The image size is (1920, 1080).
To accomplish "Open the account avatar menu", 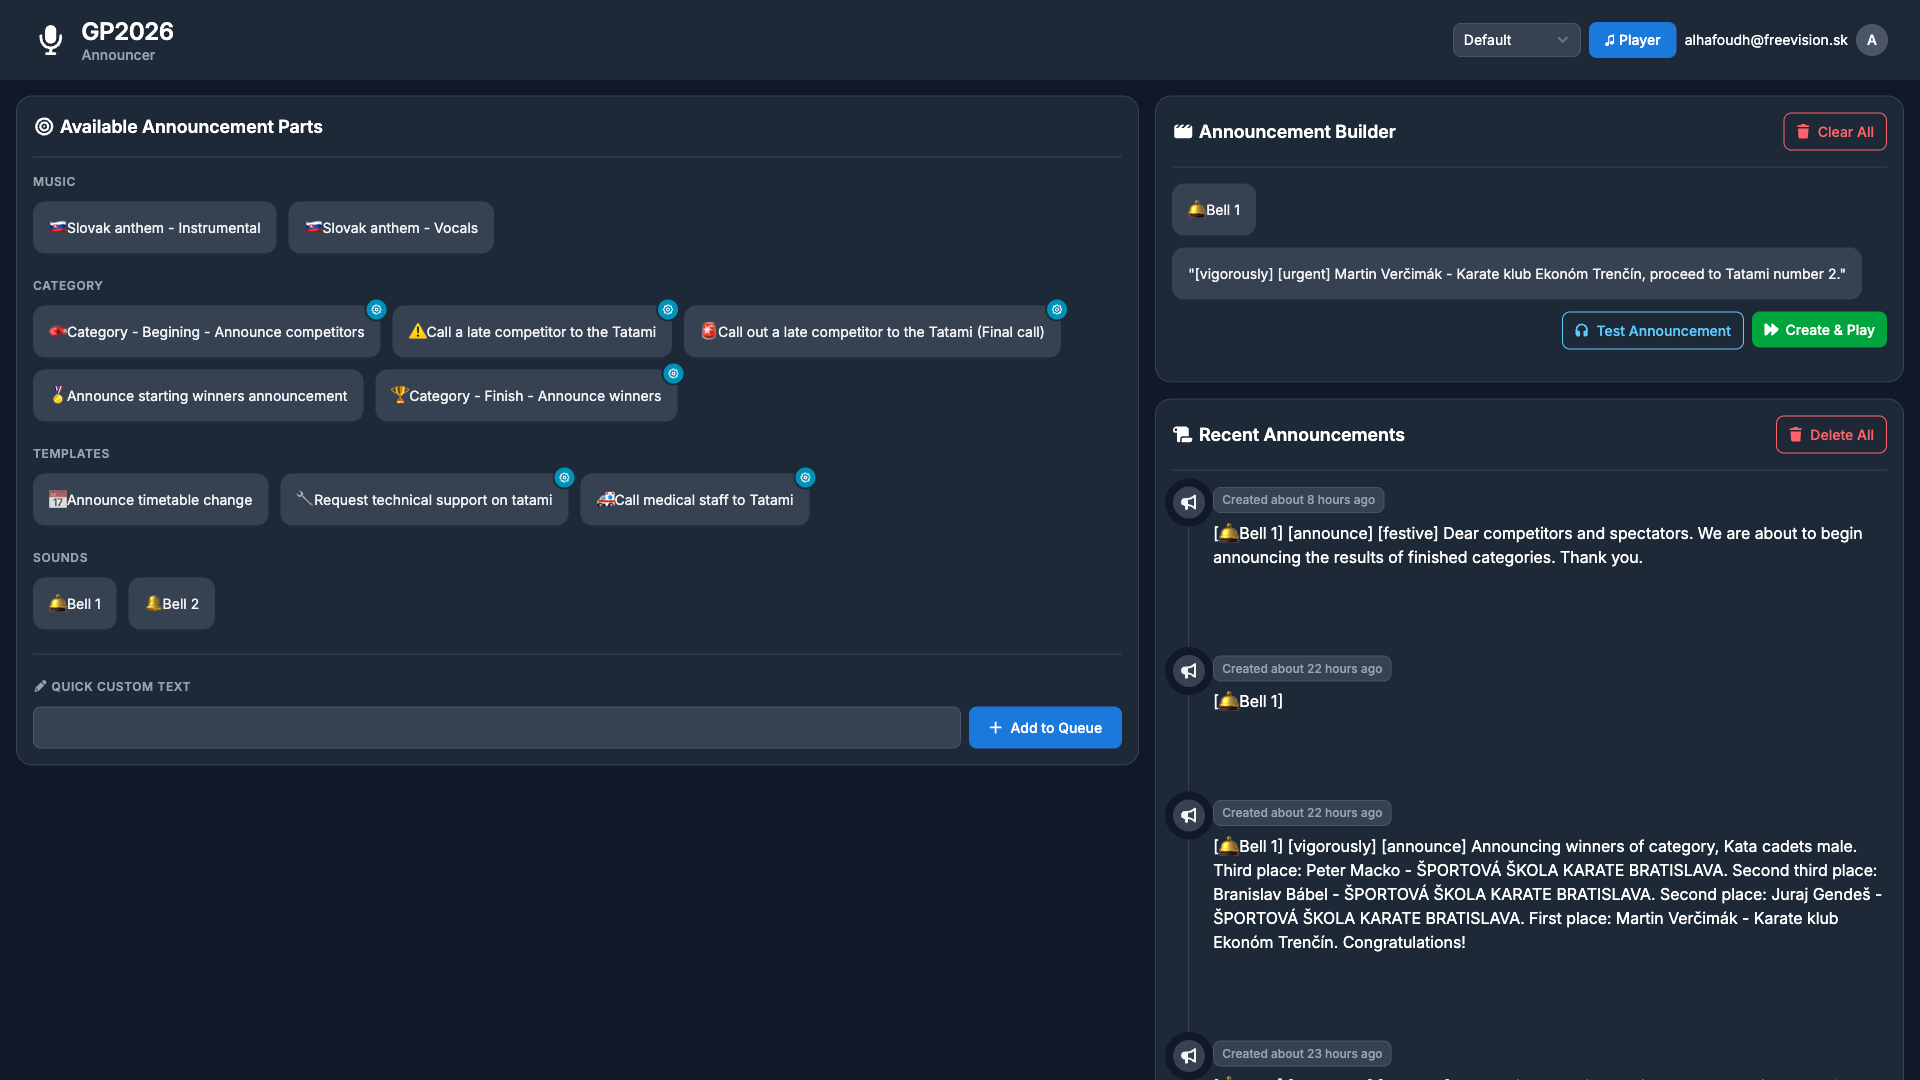I will click(1872, 40).
